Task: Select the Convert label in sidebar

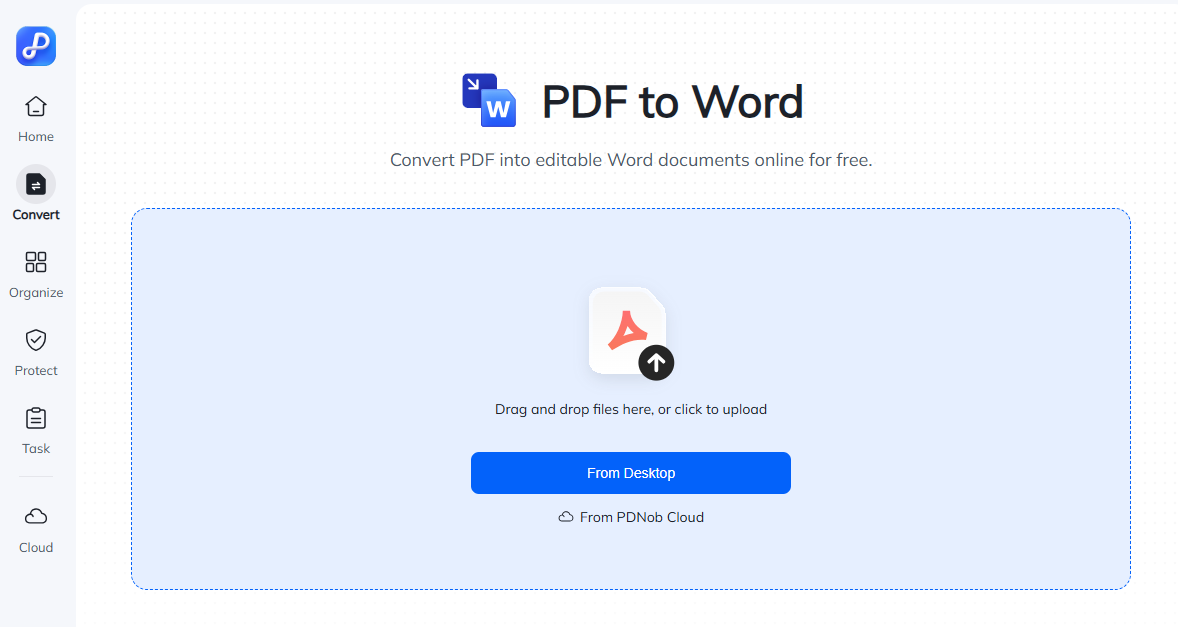Action: coord(35,214)
